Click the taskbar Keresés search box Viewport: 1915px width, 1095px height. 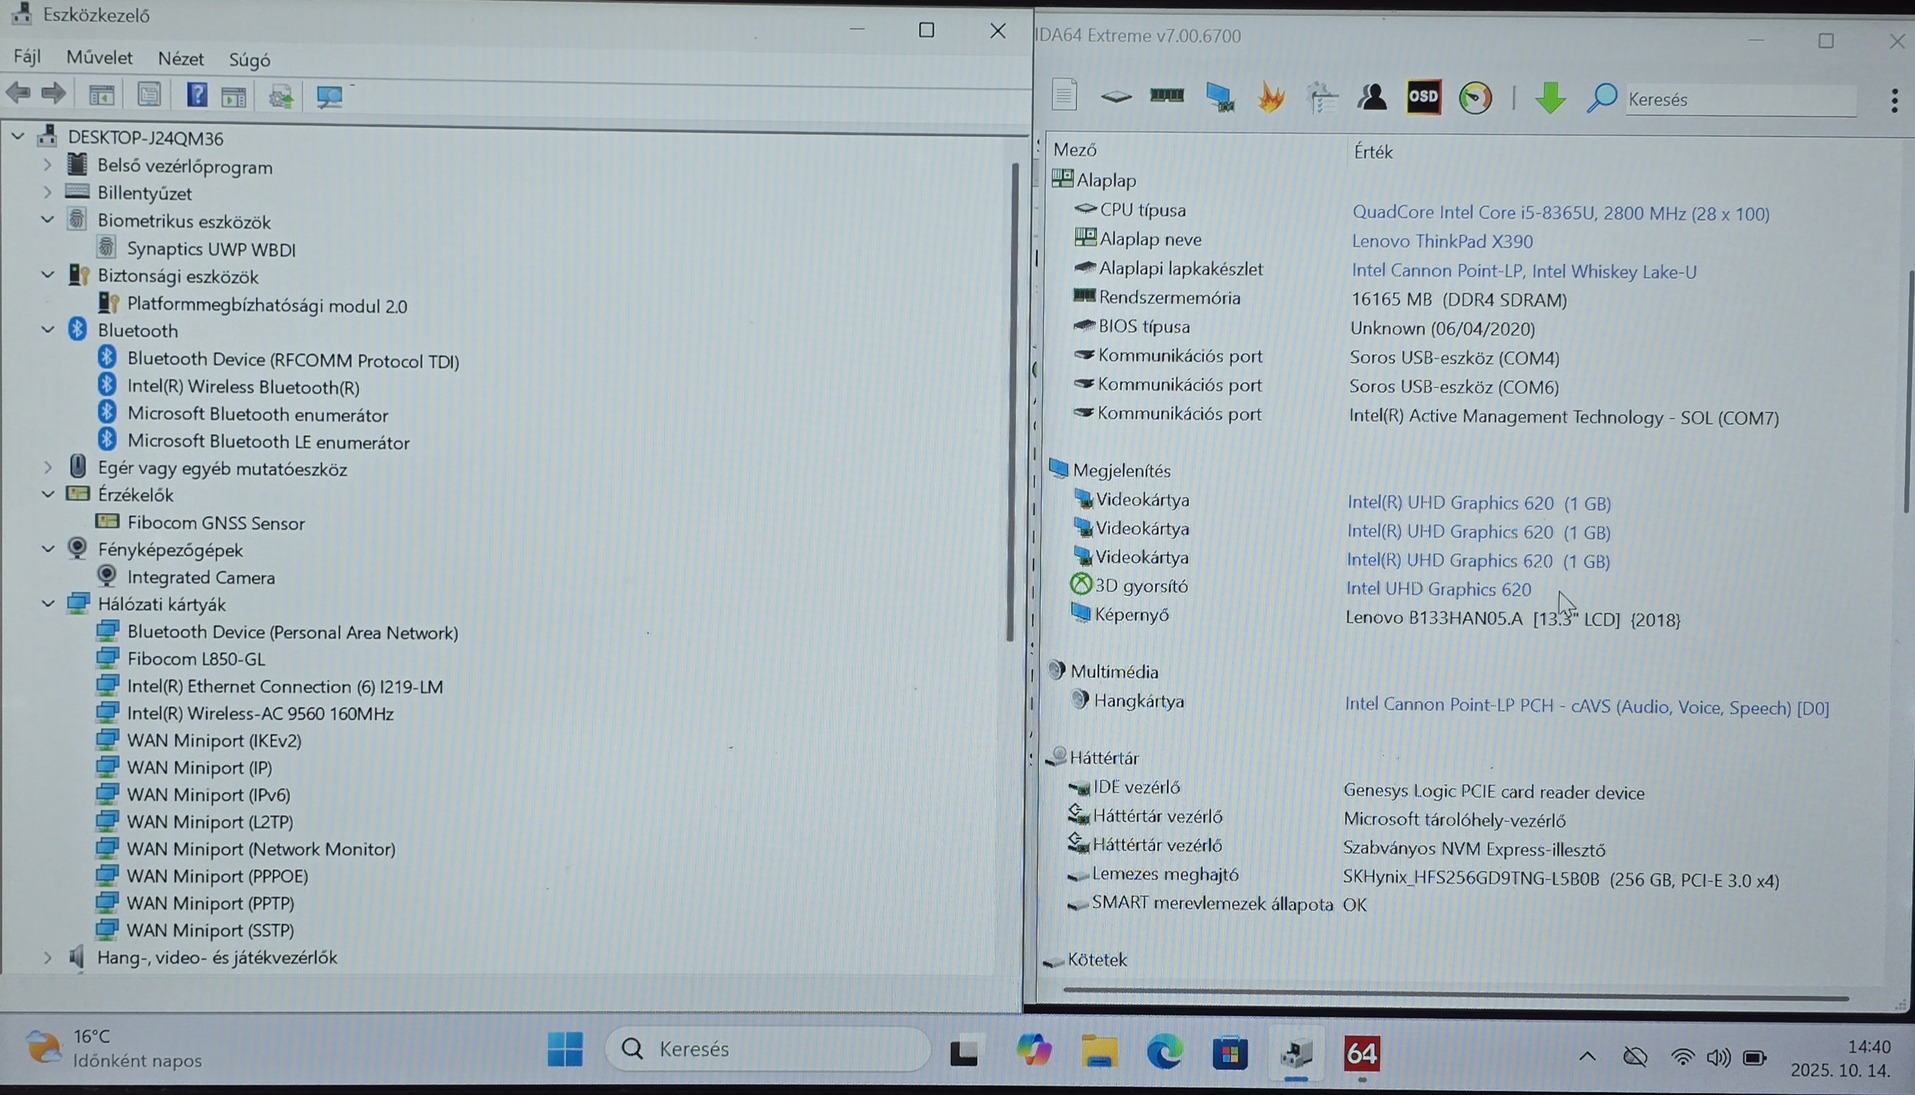[767, 1049]
